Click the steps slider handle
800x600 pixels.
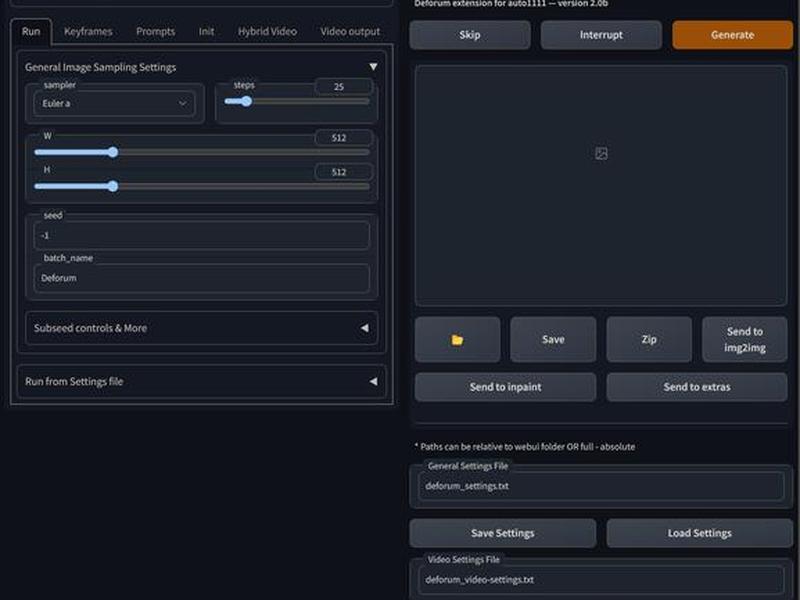click(x=246, y=101)
